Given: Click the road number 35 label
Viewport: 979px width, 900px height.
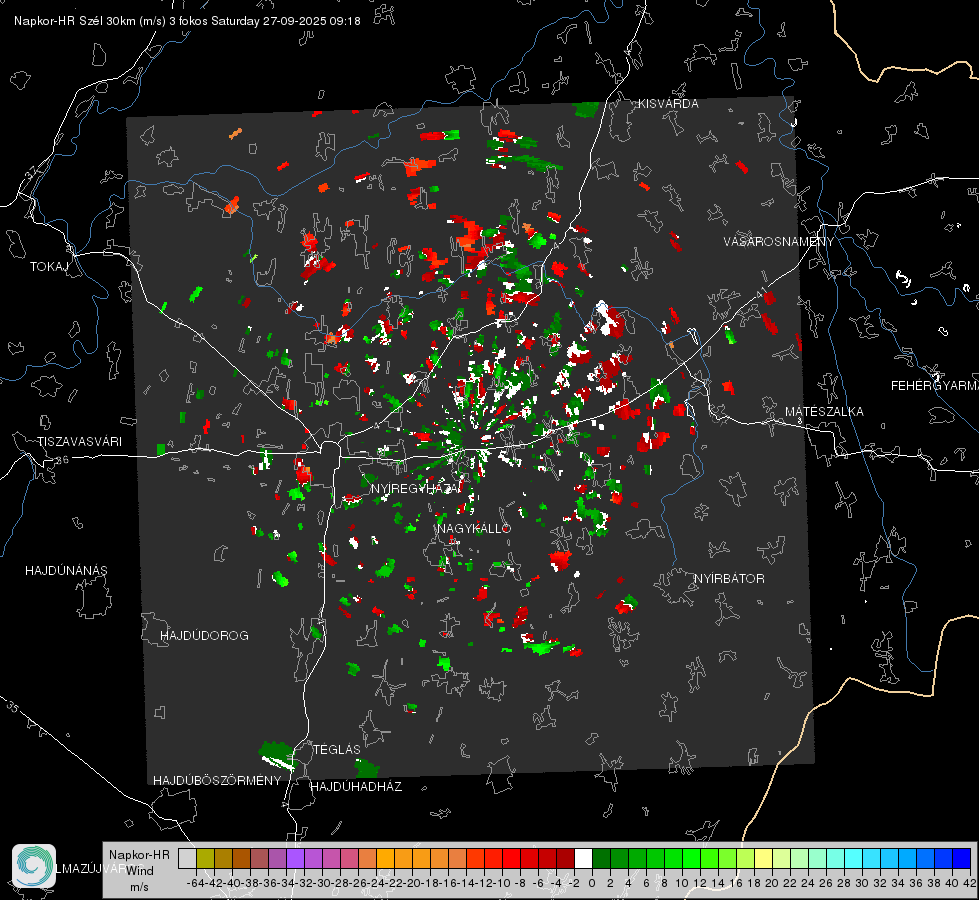Looking at the screenshot, I should [12, 706].
